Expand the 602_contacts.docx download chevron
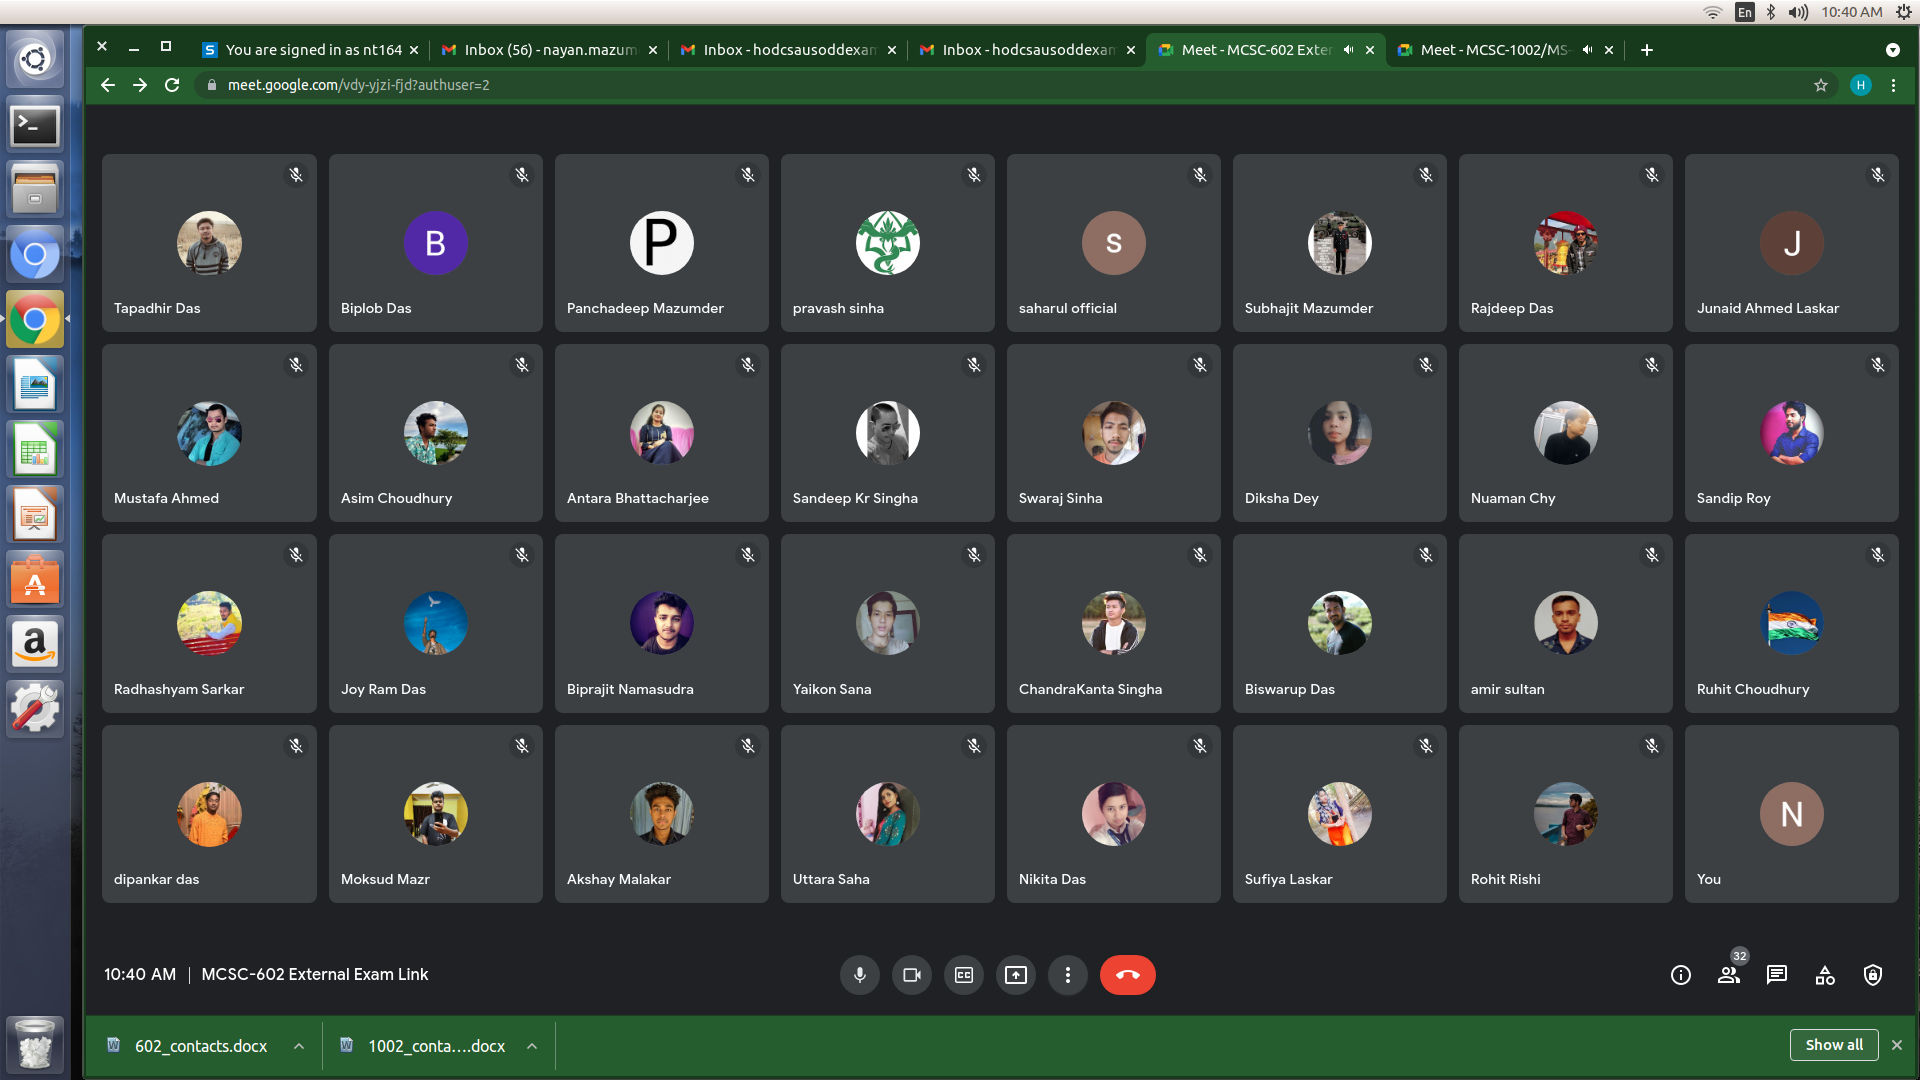Viewport: 1920px width, 1080px height. [x=299, y=1046]
